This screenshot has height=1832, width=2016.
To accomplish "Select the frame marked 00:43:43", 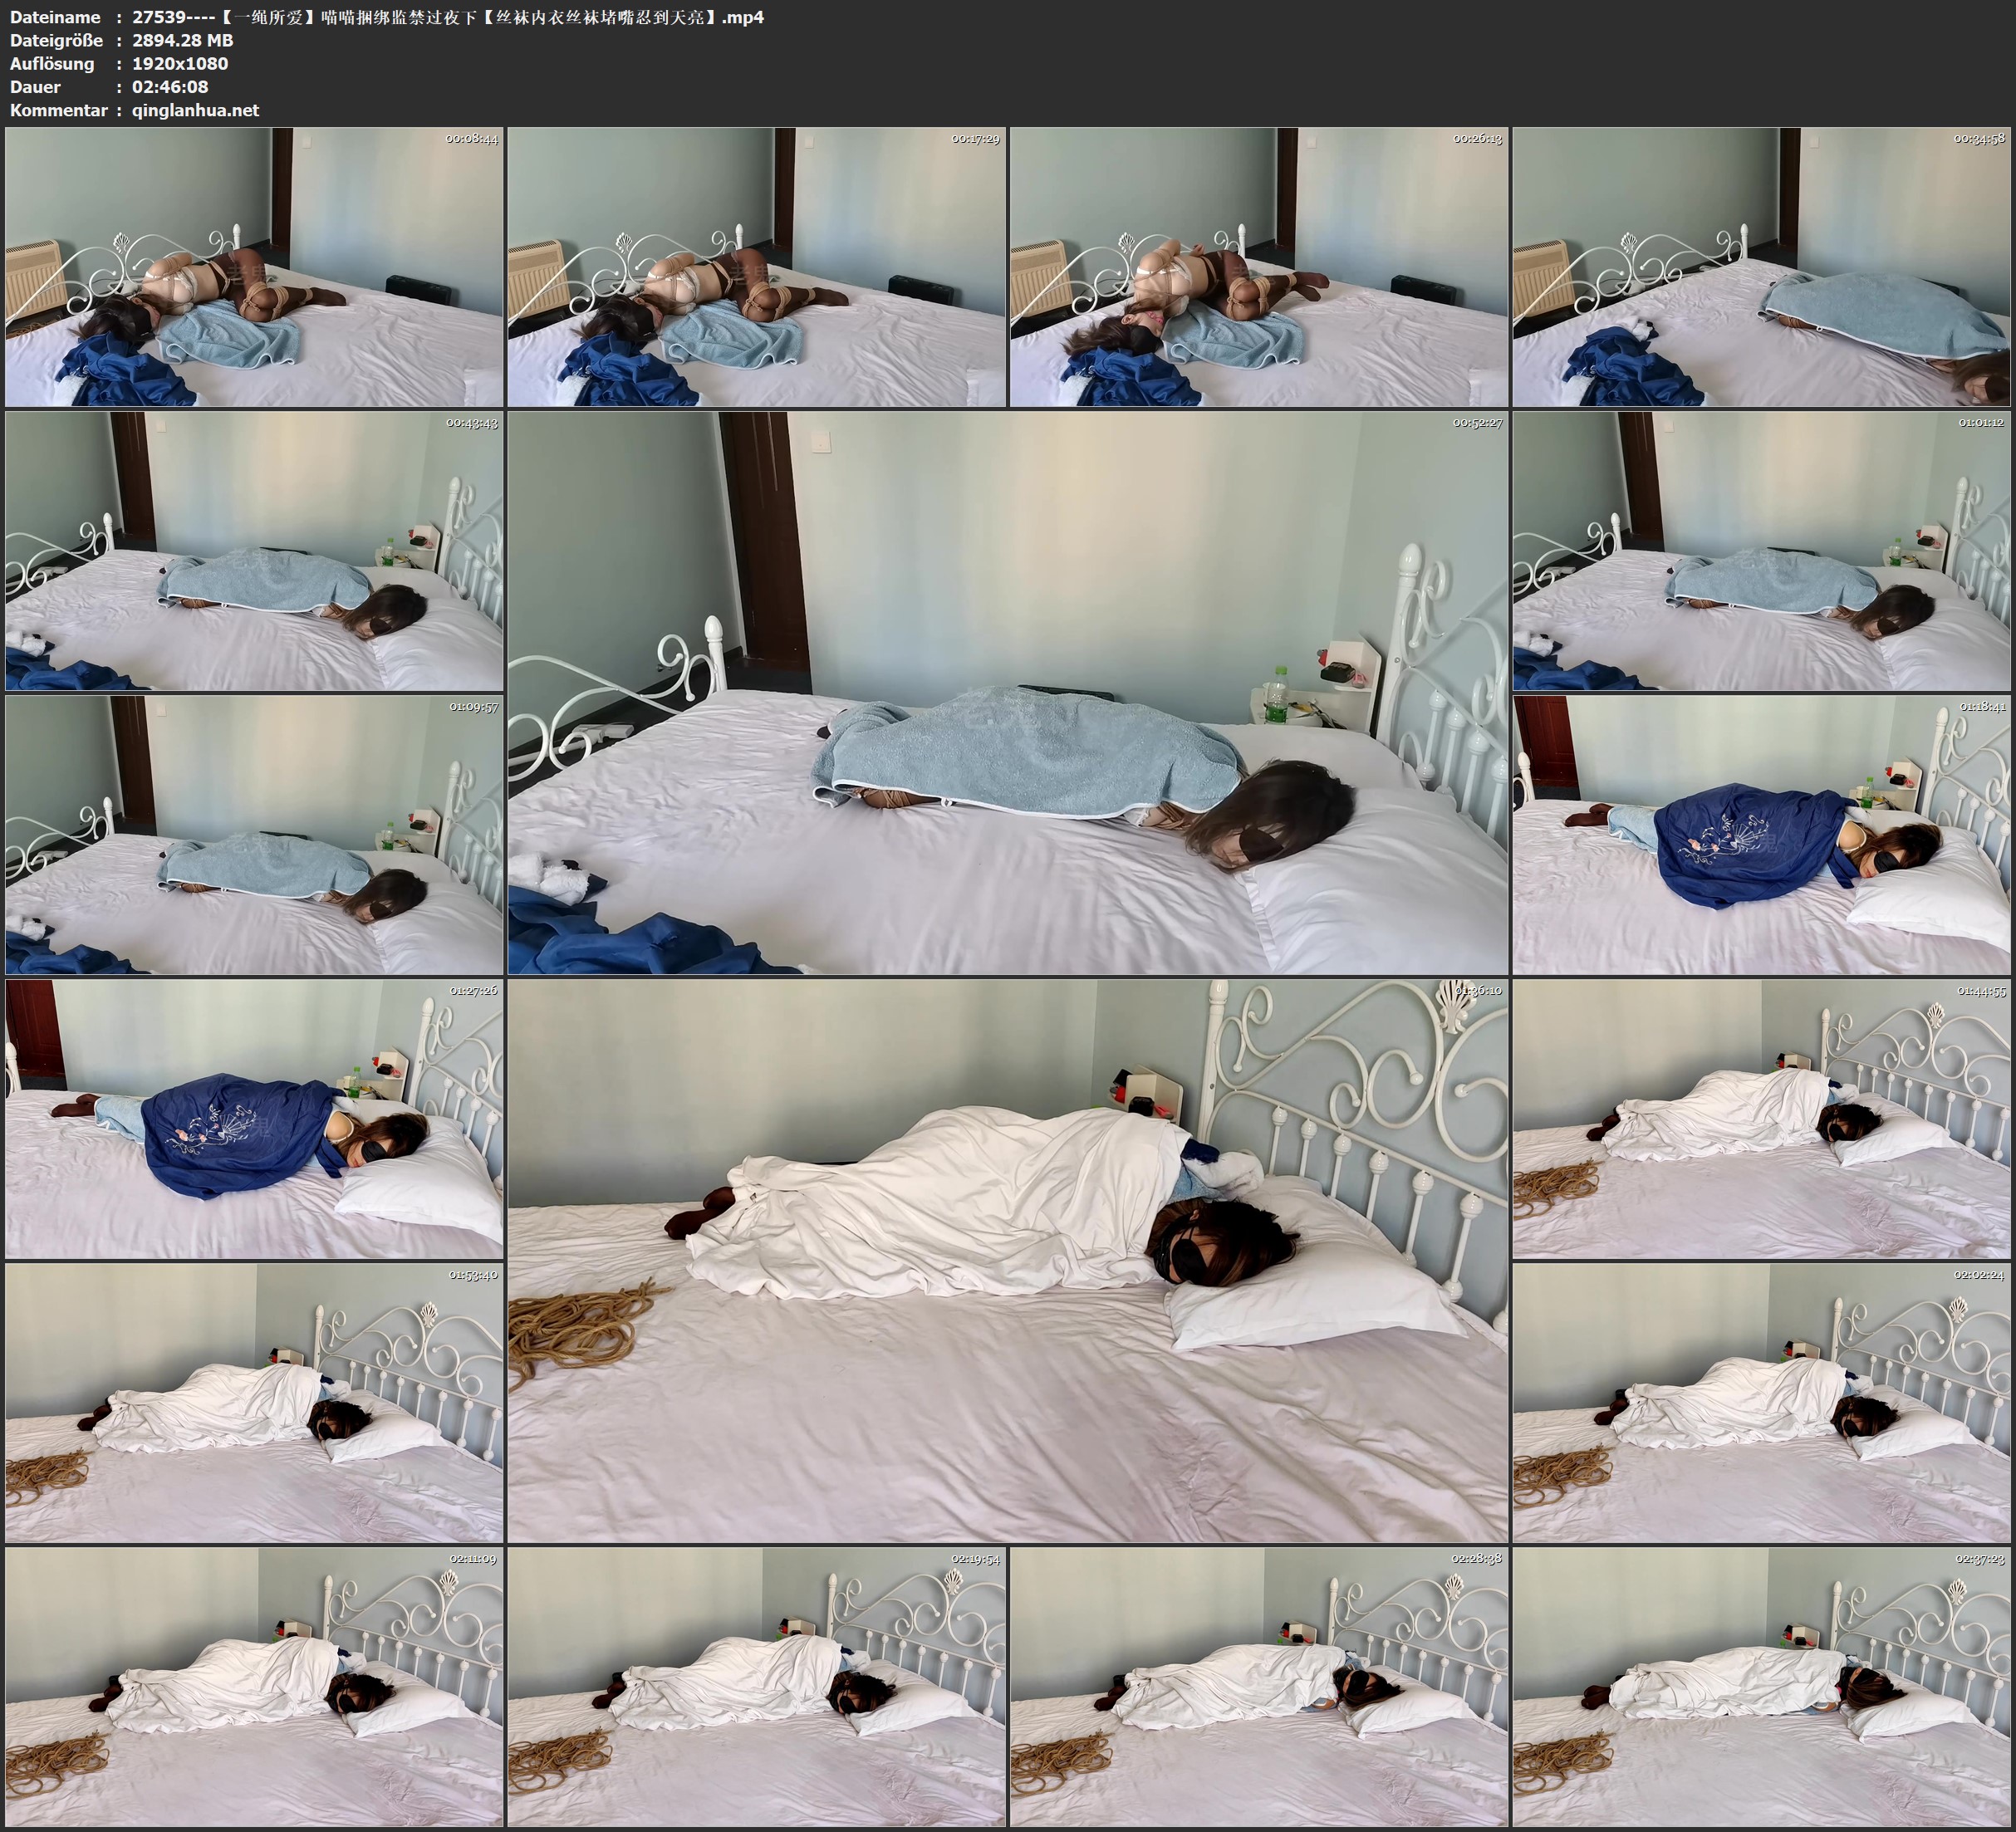I will tap(254, 551).
